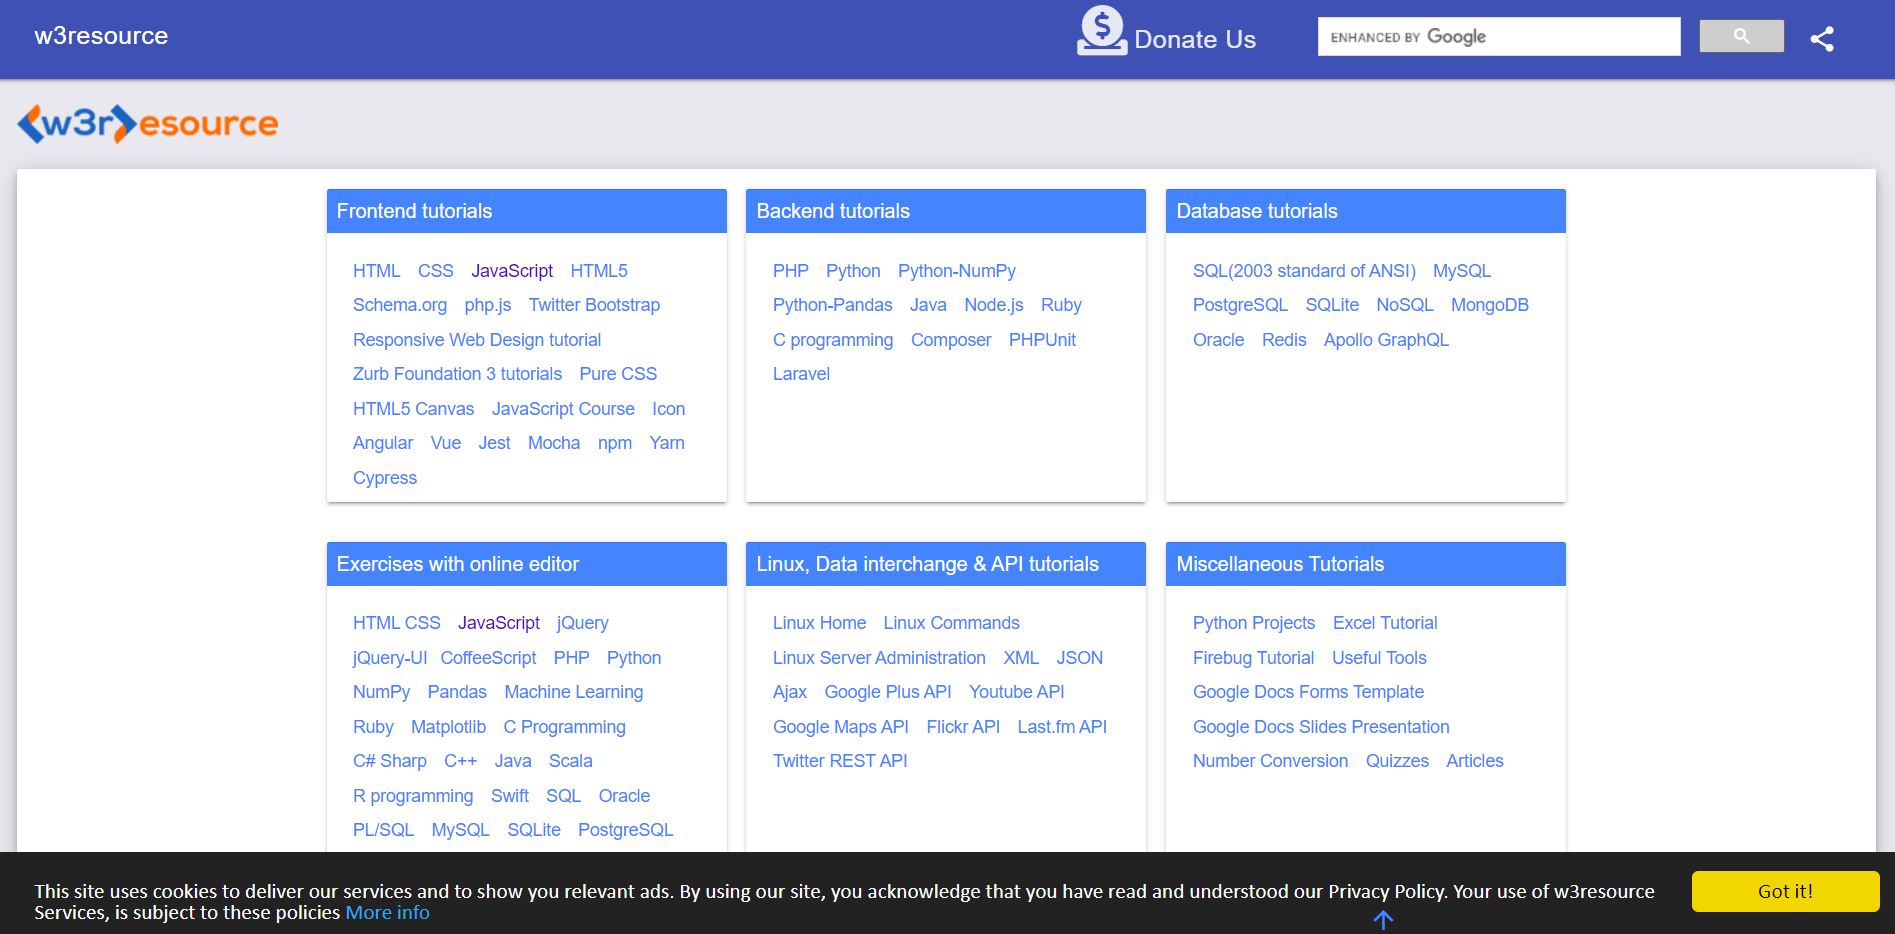Open Google Docs Slides Presentation link
This screenshot has width=1895, height=934.
(1320, 727)
